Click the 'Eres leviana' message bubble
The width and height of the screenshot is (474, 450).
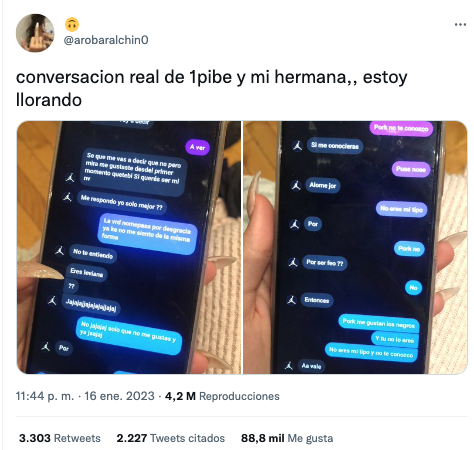pyautogui.click(x=87, y=273)
